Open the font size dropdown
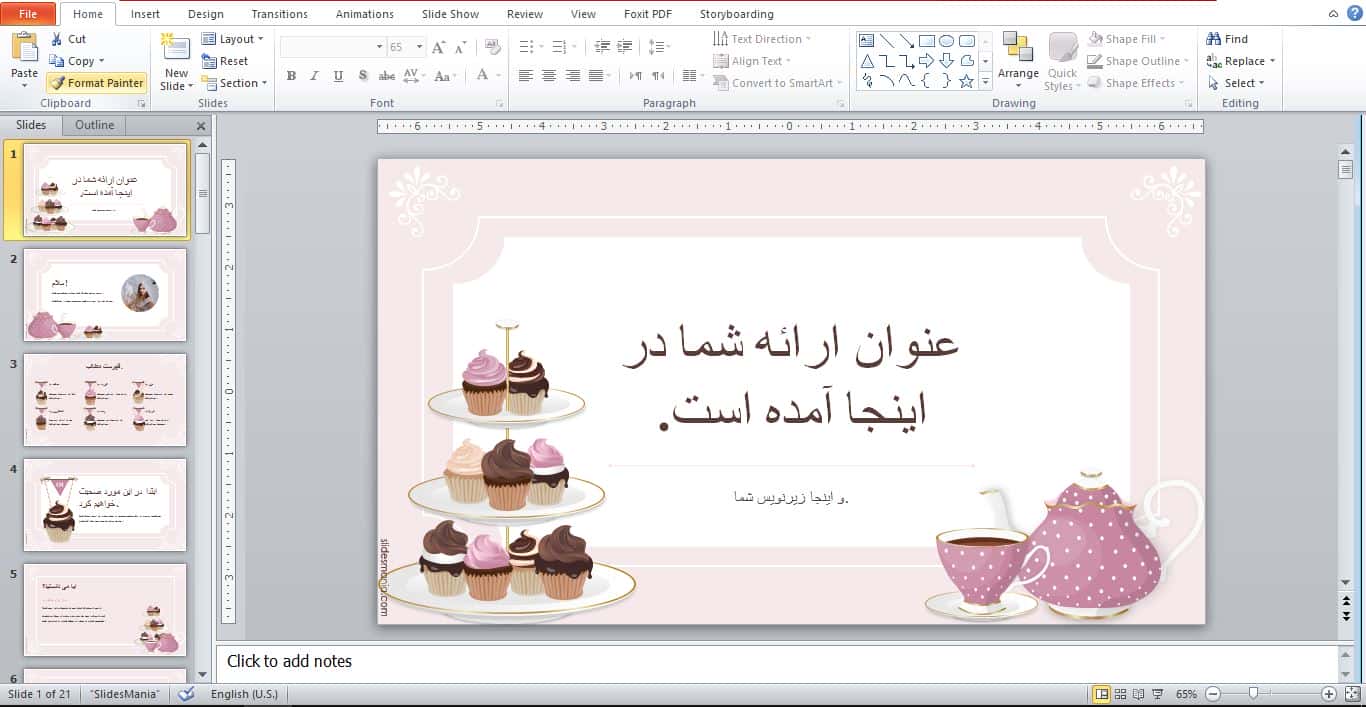This screenshot has width=1366, height=707. 420,47
